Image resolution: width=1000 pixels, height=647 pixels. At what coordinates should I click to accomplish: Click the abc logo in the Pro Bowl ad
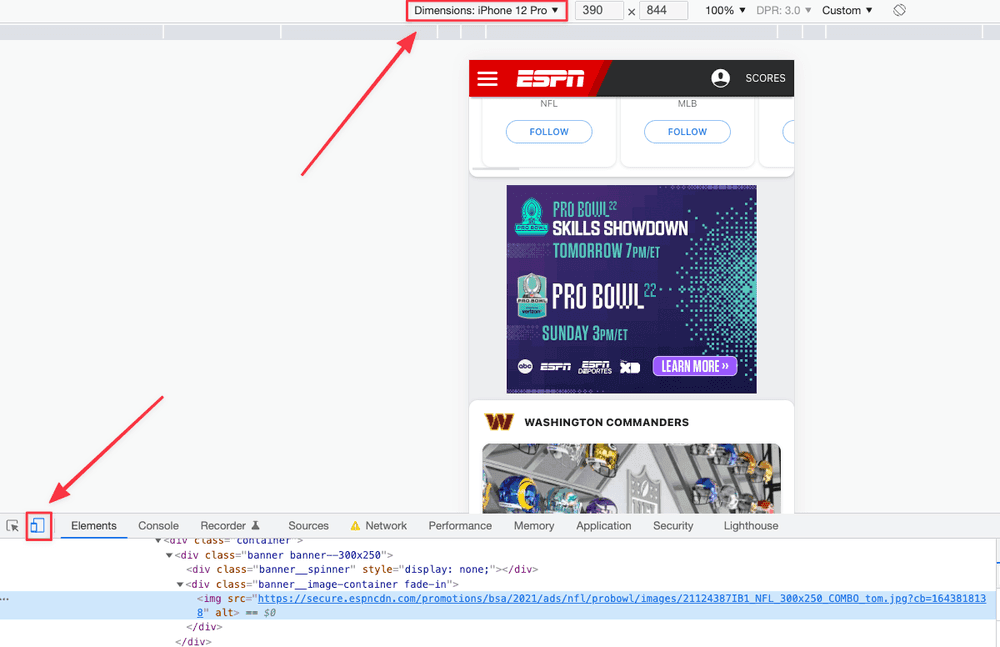point(524,367)
